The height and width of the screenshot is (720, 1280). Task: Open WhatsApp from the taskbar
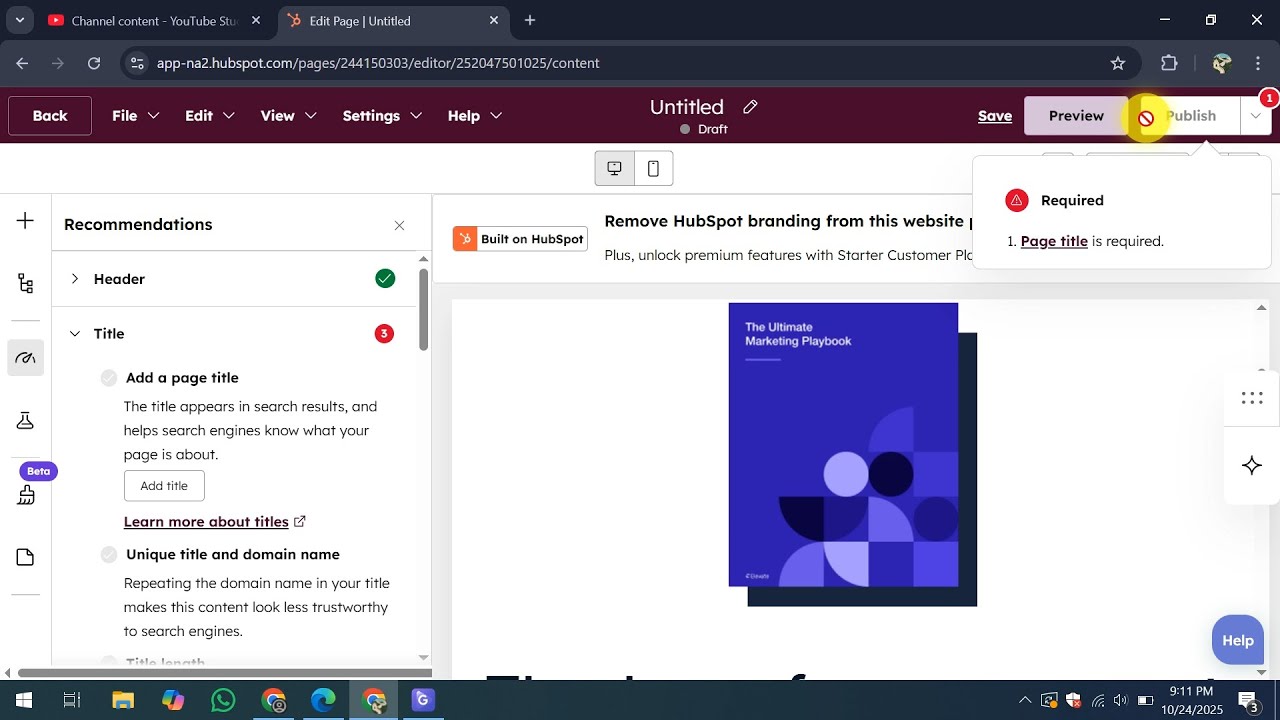point(223,700)
